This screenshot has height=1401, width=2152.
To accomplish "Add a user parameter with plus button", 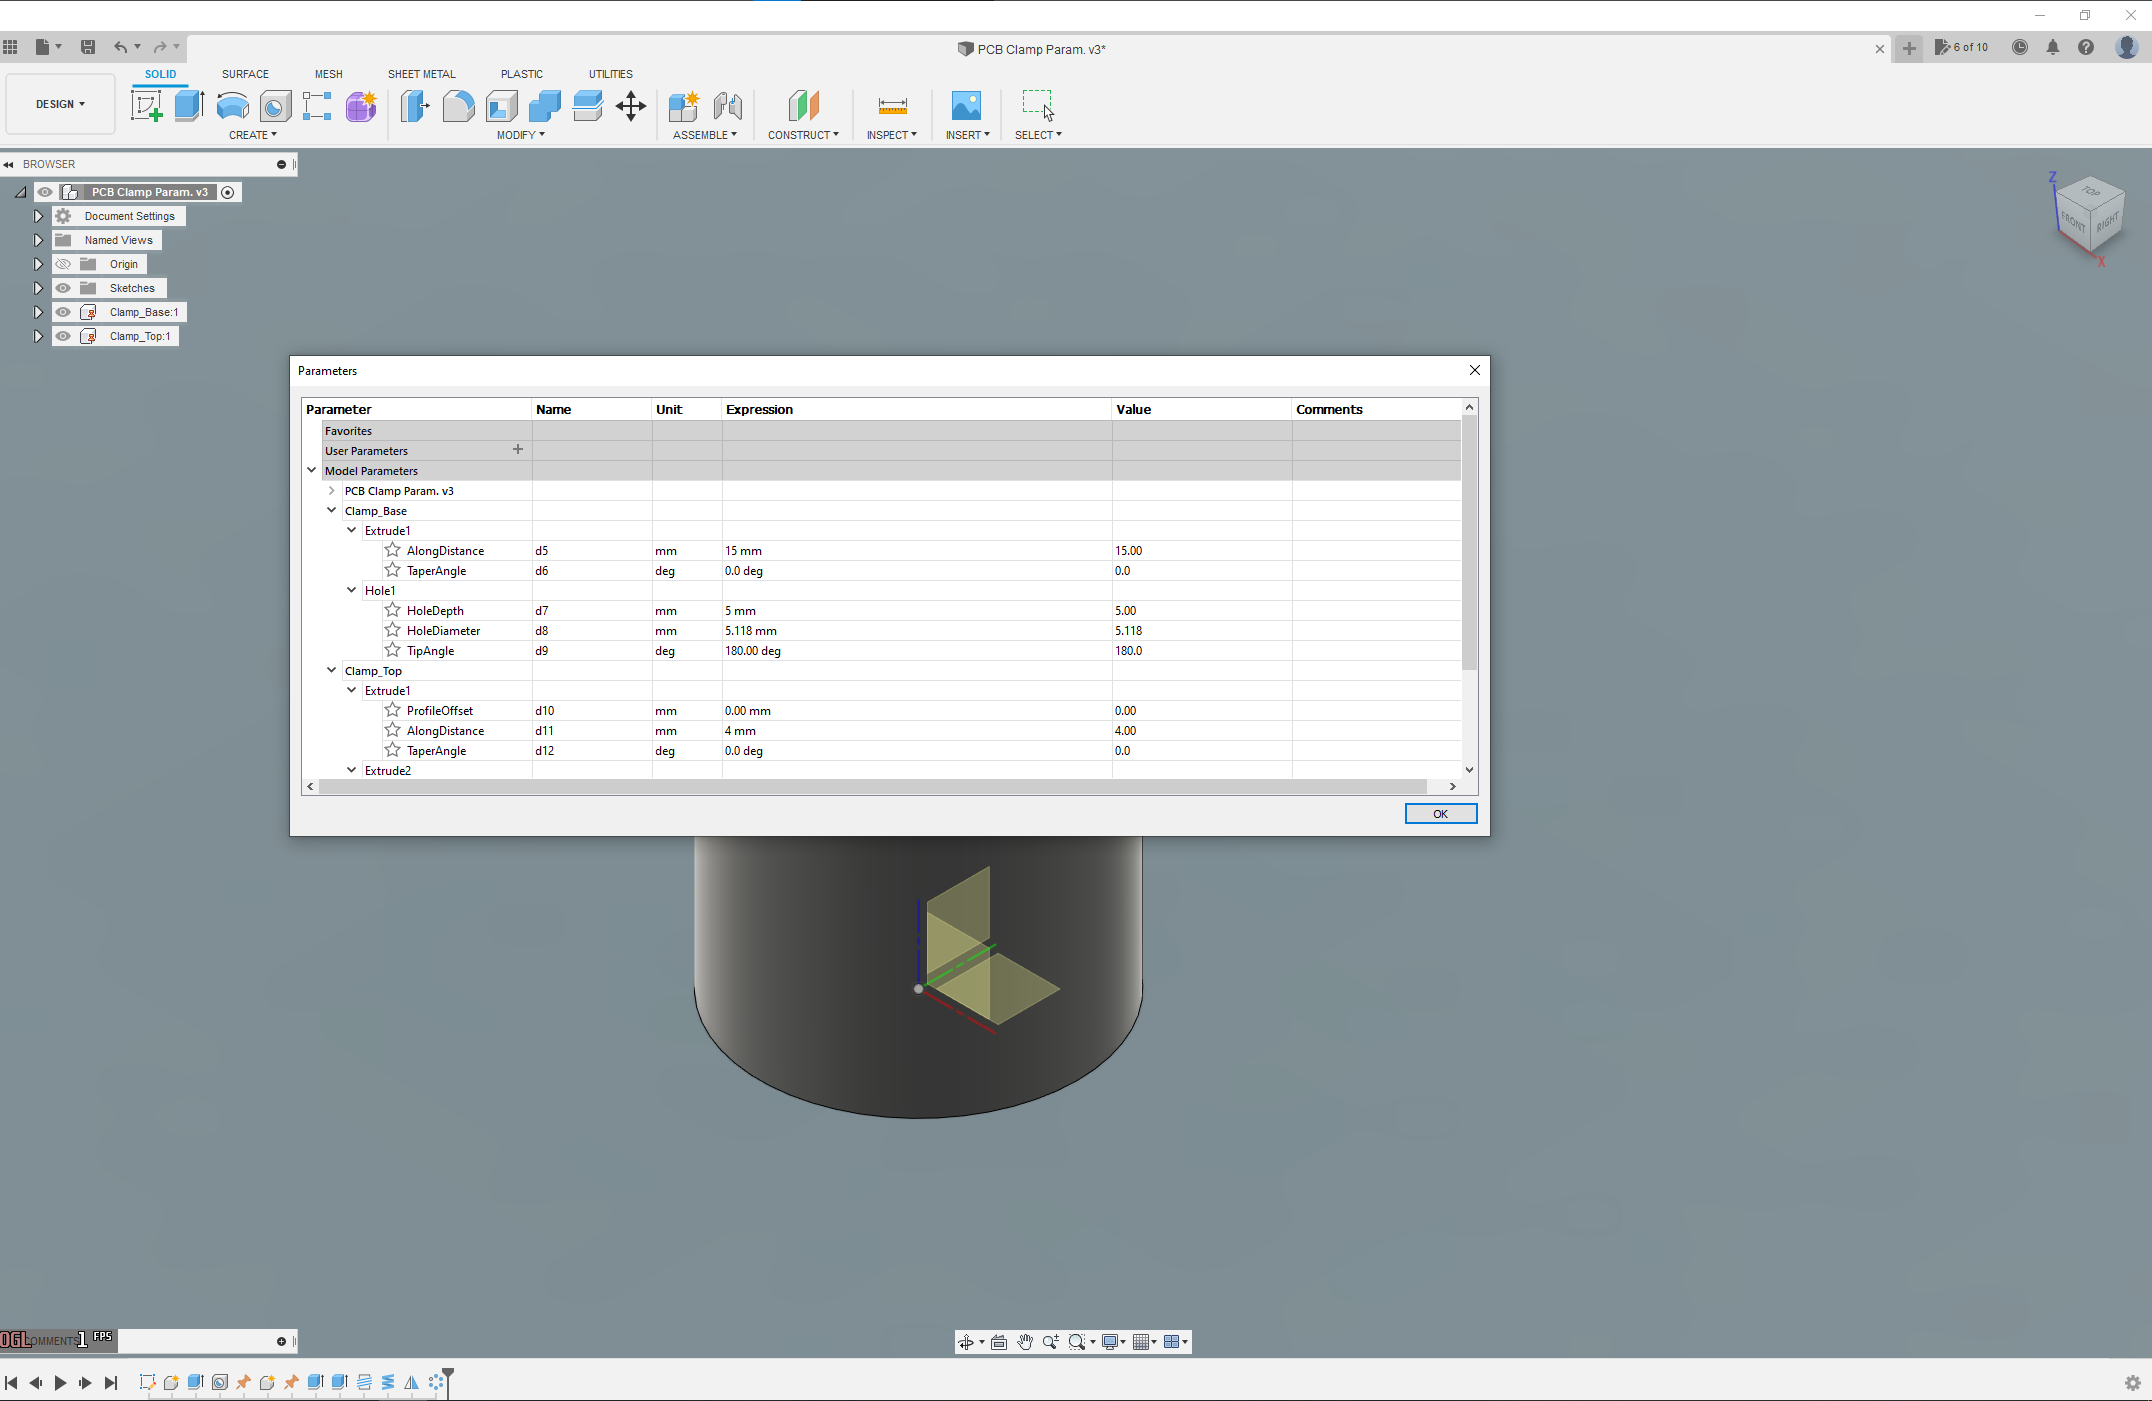I will click(x=518, y=450).
